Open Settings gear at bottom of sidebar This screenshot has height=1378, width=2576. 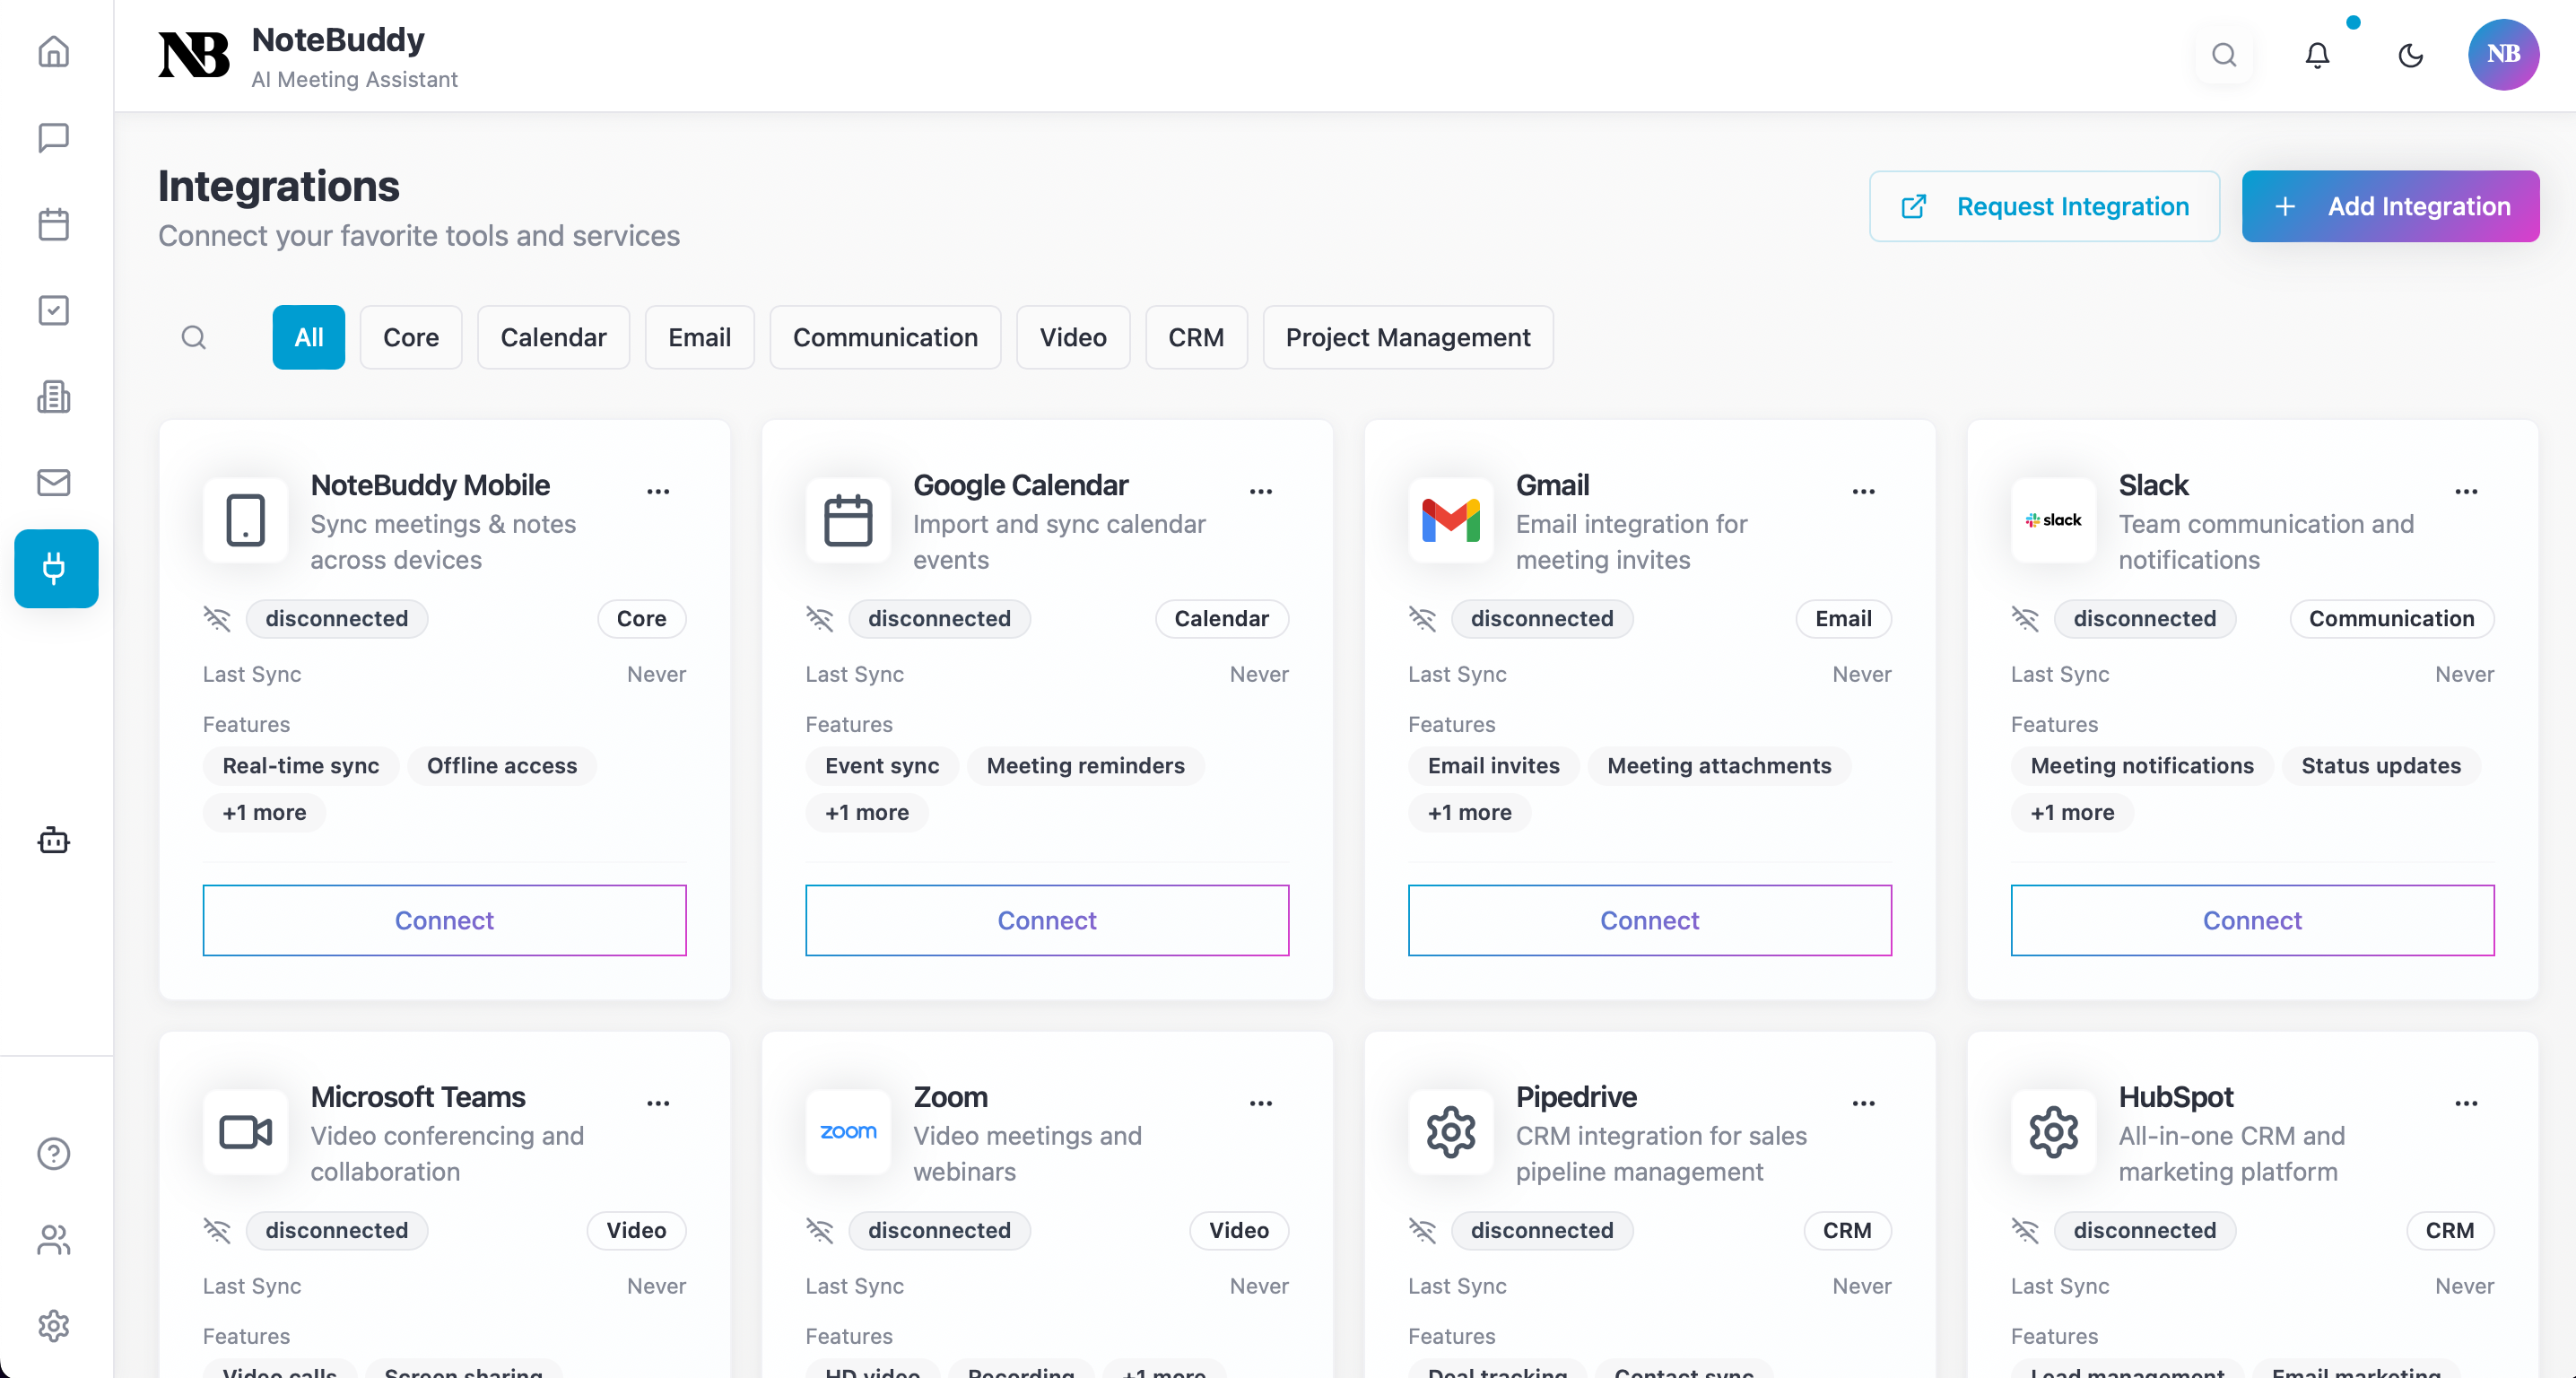54,1326
